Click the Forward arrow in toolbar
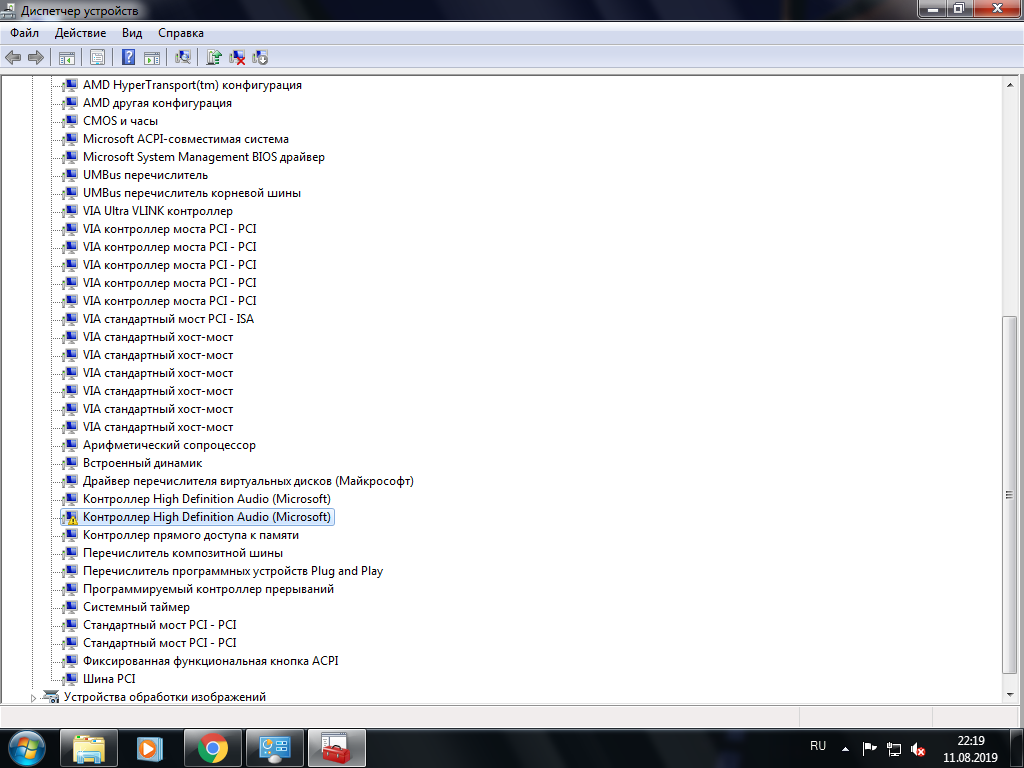Image resolution: width=1024 pixels, height=768 pixels. (x=36, y=57)
